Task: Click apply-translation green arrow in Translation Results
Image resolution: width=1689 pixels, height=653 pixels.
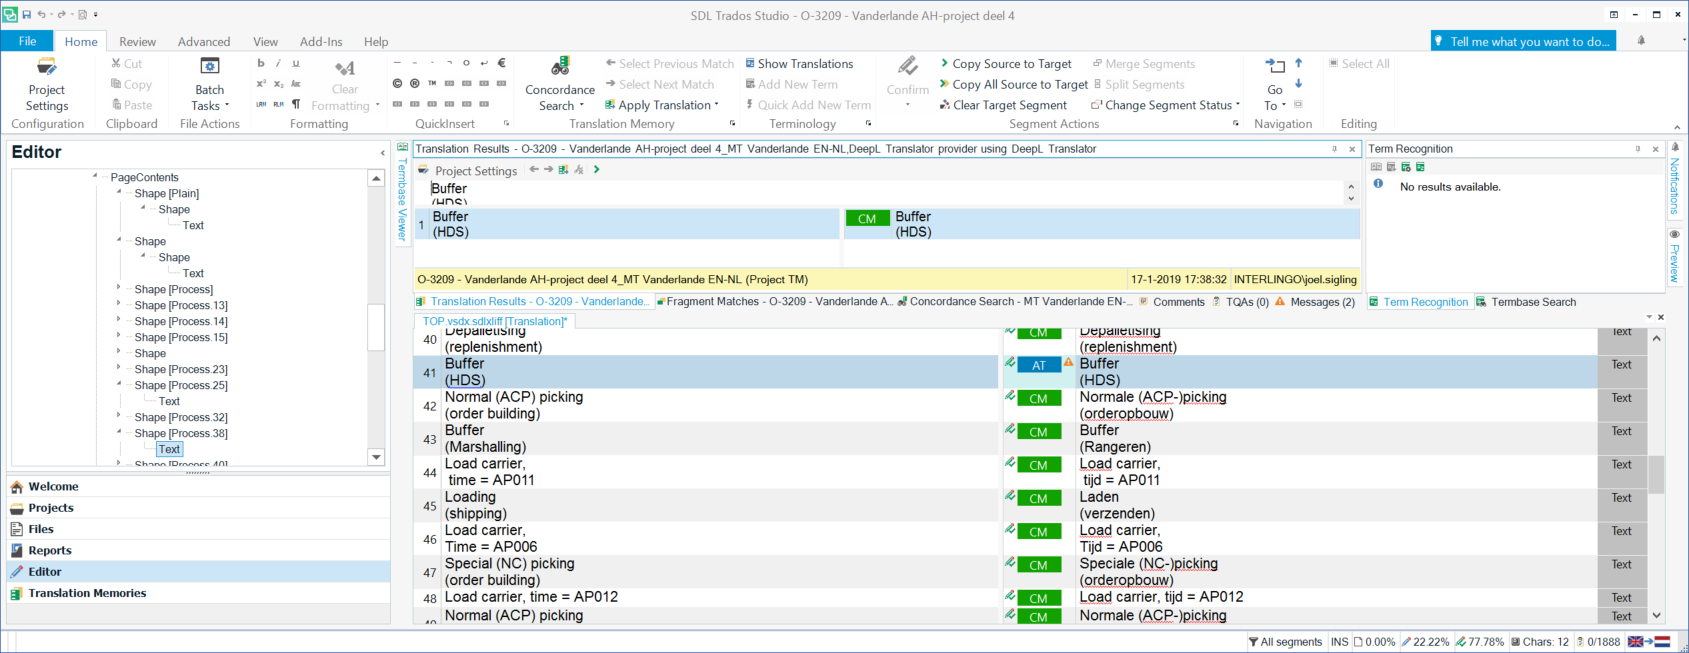Action: (597, 170)
